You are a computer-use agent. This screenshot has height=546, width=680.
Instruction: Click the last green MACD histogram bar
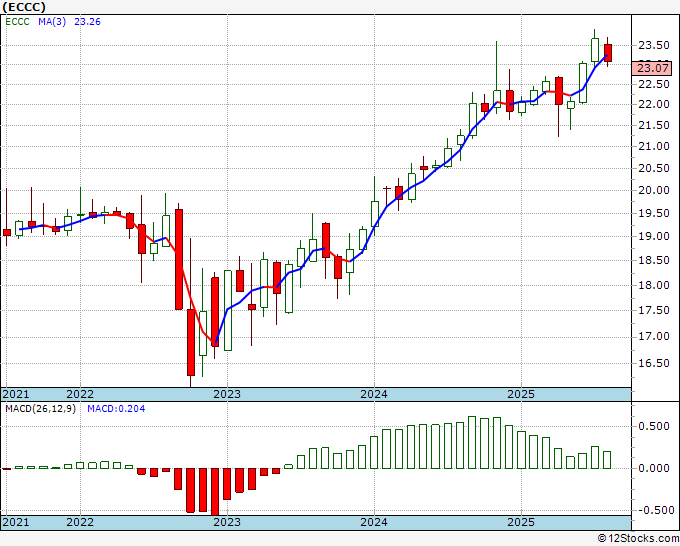(x=607, y=460)
